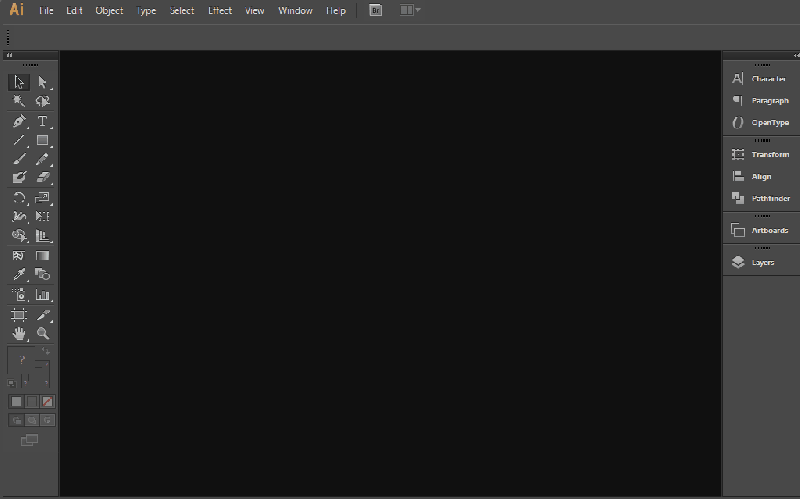This screenshot has width=800, height=499.
Task: Open the Pathfinder panel
Action: (x=761, y=198)
